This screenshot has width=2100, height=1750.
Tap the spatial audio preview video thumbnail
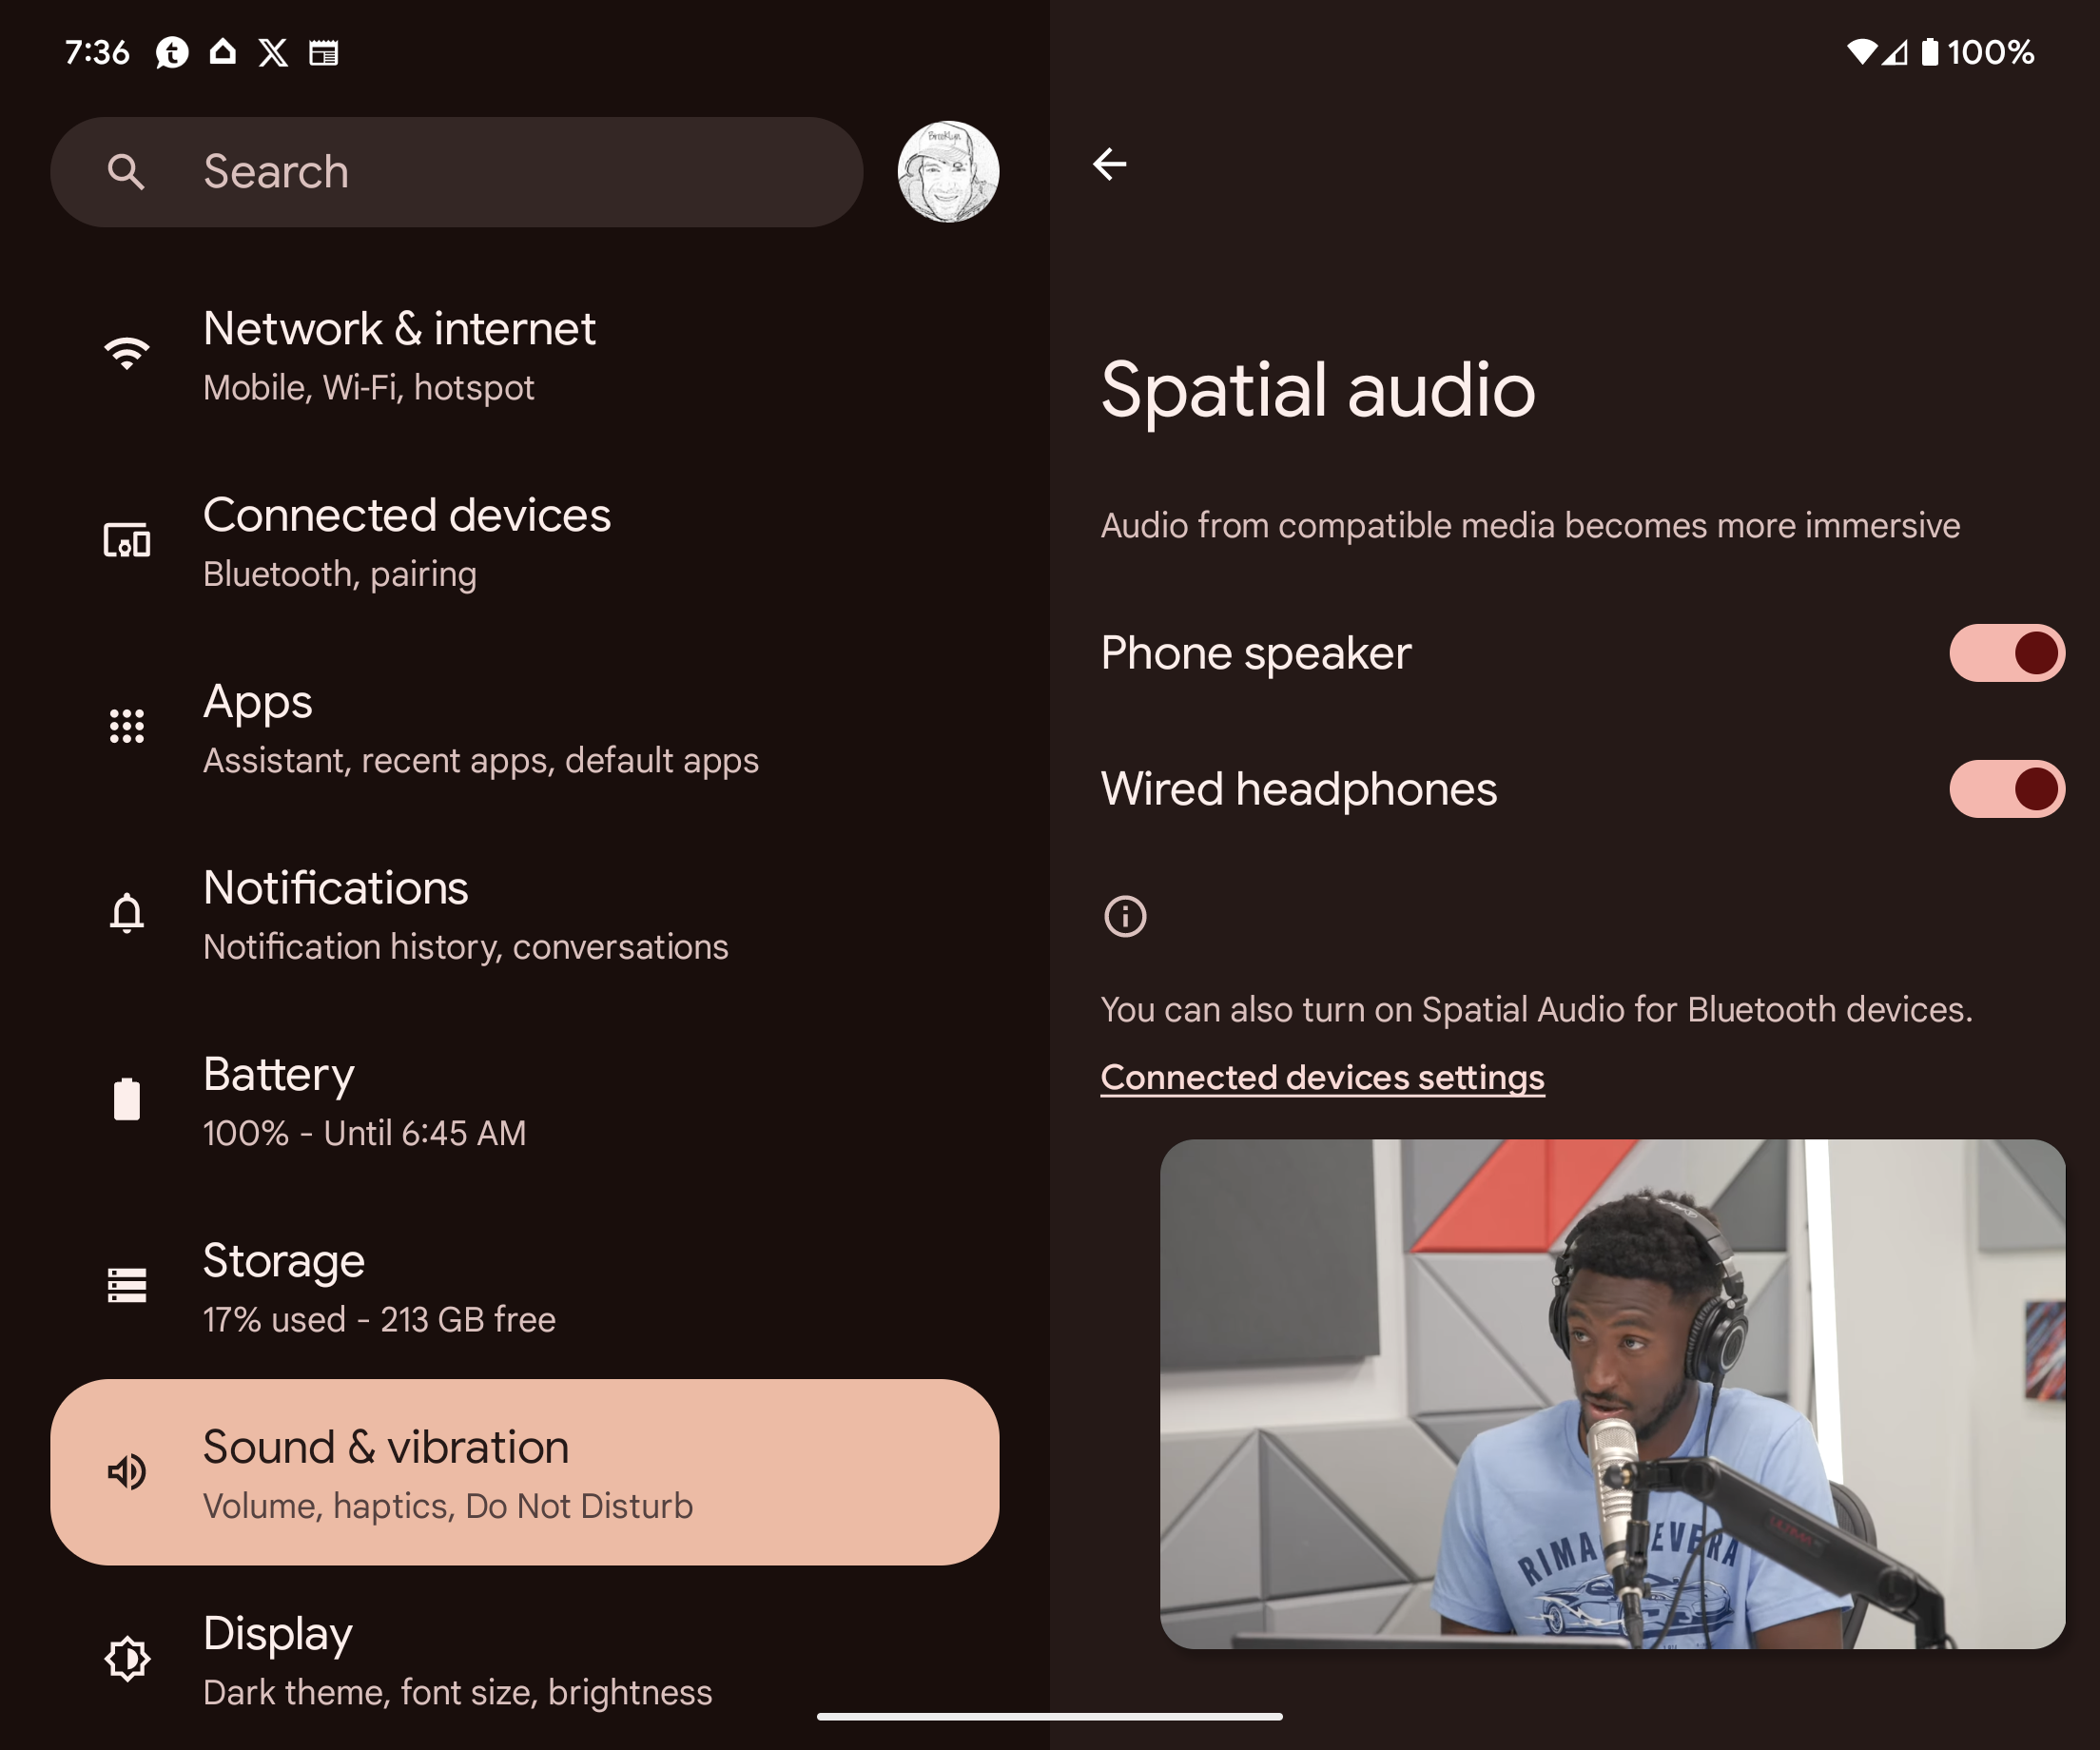1612,1393
